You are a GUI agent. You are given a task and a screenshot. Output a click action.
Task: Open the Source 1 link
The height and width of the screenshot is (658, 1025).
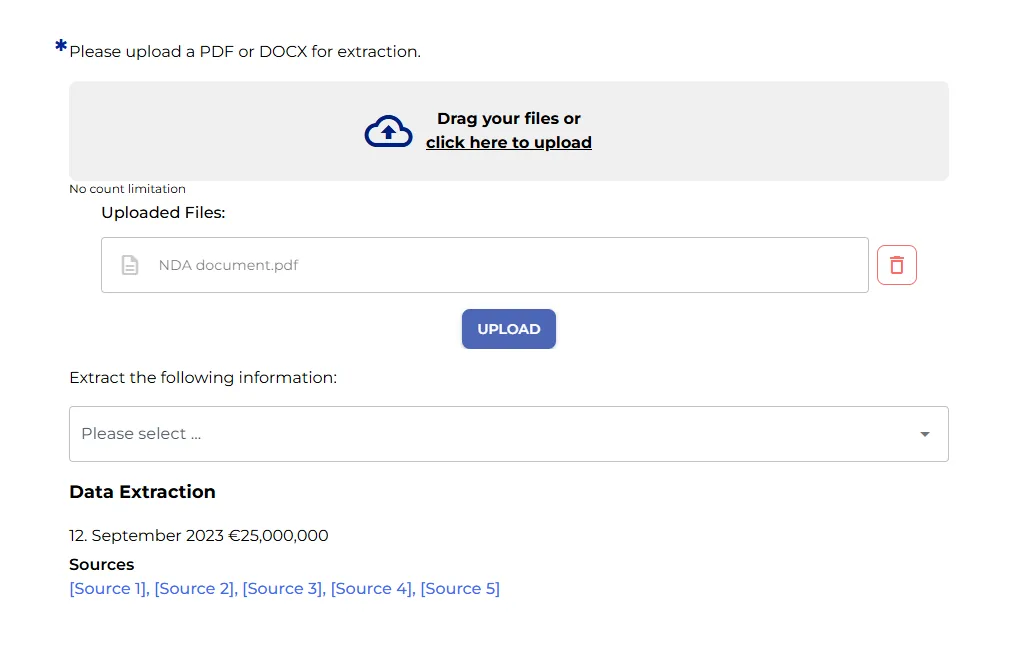click(108, 588)
